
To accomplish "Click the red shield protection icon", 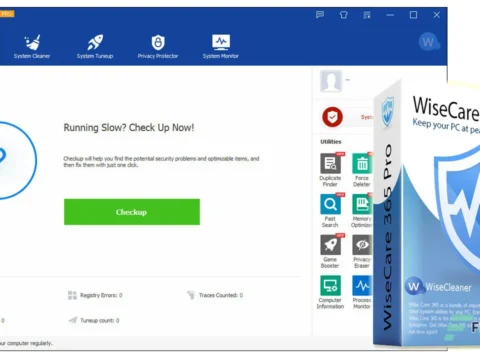I will 332,117.
